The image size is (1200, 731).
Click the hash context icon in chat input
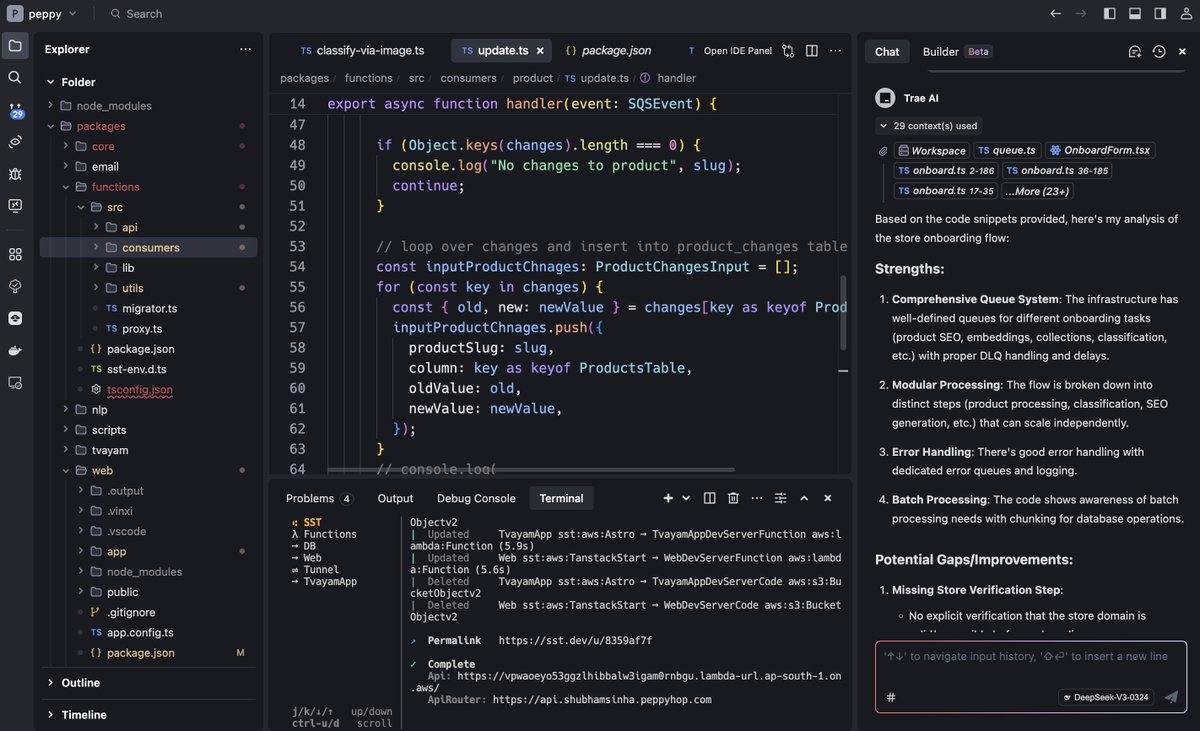tap(891, 697)
